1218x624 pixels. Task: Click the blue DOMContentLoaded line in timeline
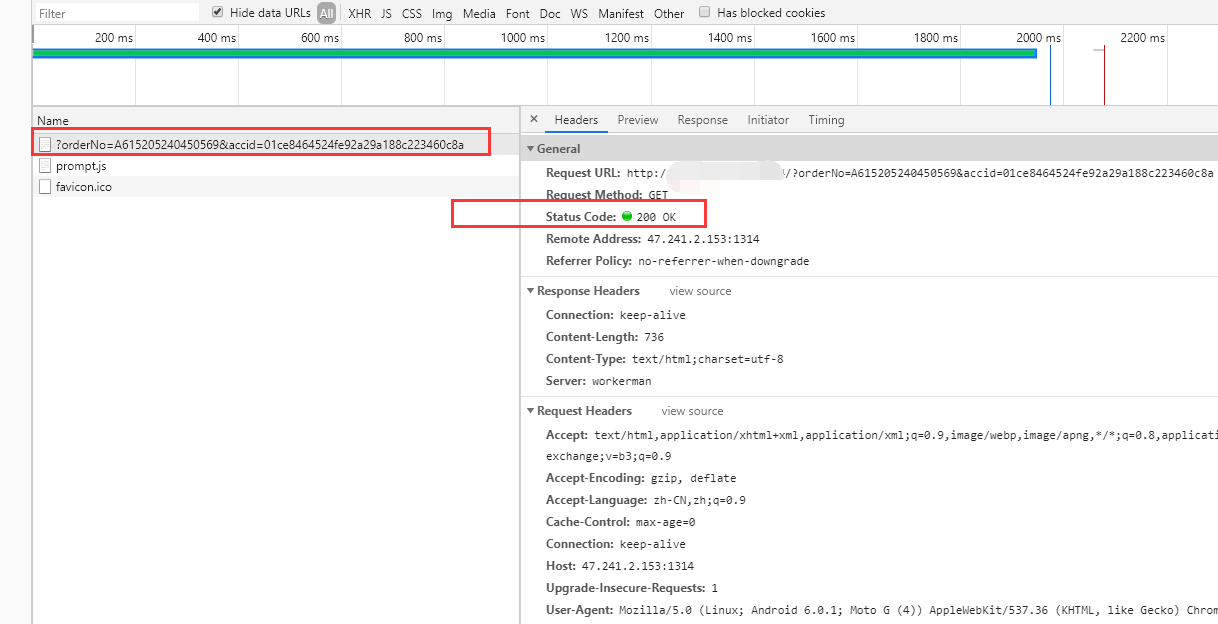click(x=1050, y=74)
